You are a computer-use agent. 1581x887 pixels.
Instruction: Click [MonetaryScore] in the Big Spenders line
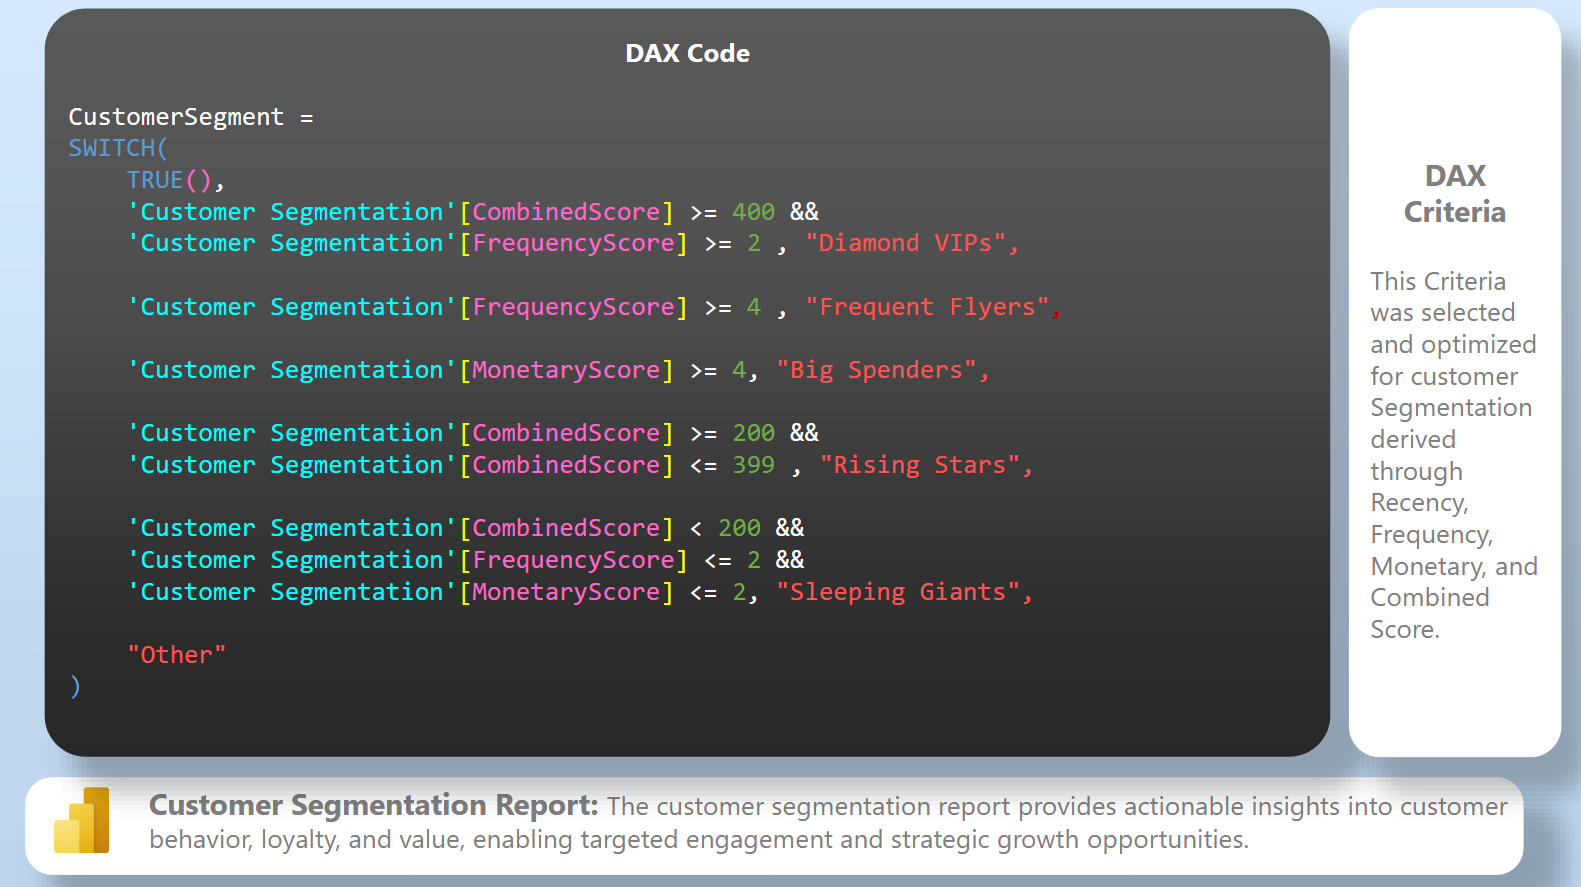click(x=566, y=370)
